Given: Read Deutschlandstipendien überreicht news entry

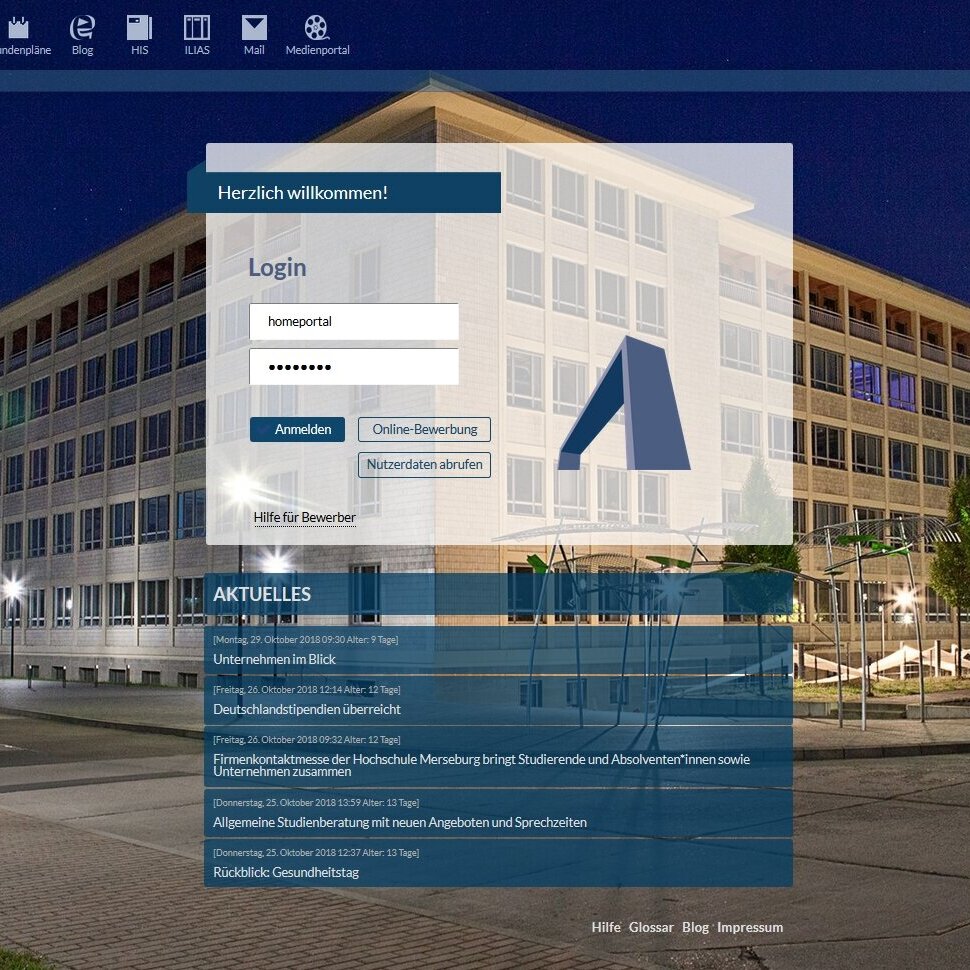Looking at the screenshot, I should [x=307, y=709].
